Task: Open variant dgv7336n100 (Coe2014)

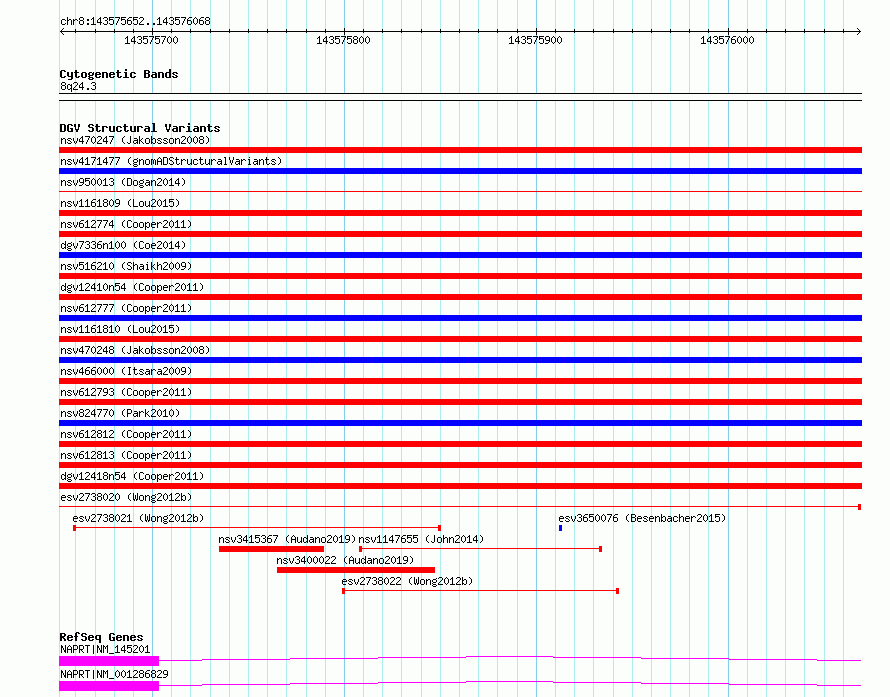Action: pyautogui.click(x=123, y=245)
